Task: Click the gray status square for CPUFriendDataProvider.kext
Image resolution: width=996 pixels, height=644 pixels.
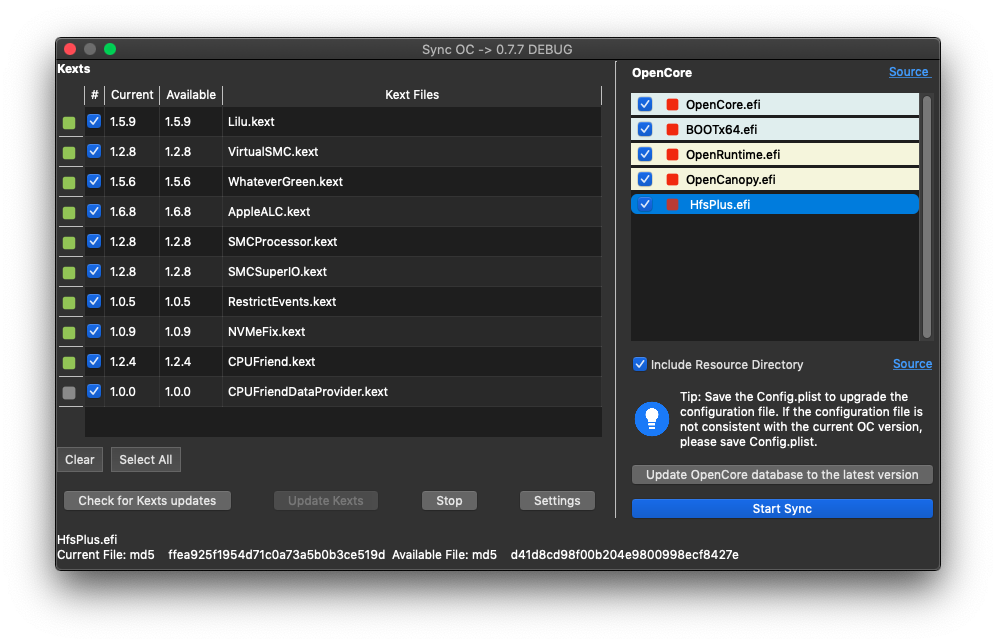Action: 69,392
